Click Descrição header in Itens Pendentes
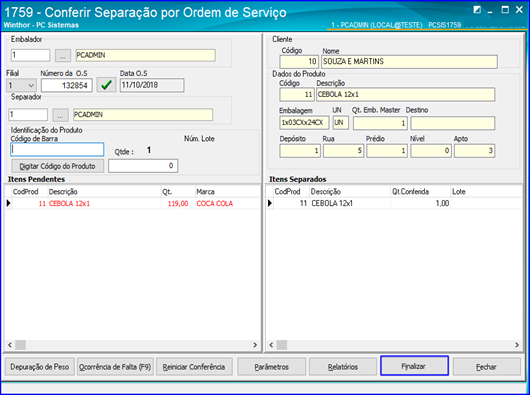530x395 pixels. [x=104, y=192]
